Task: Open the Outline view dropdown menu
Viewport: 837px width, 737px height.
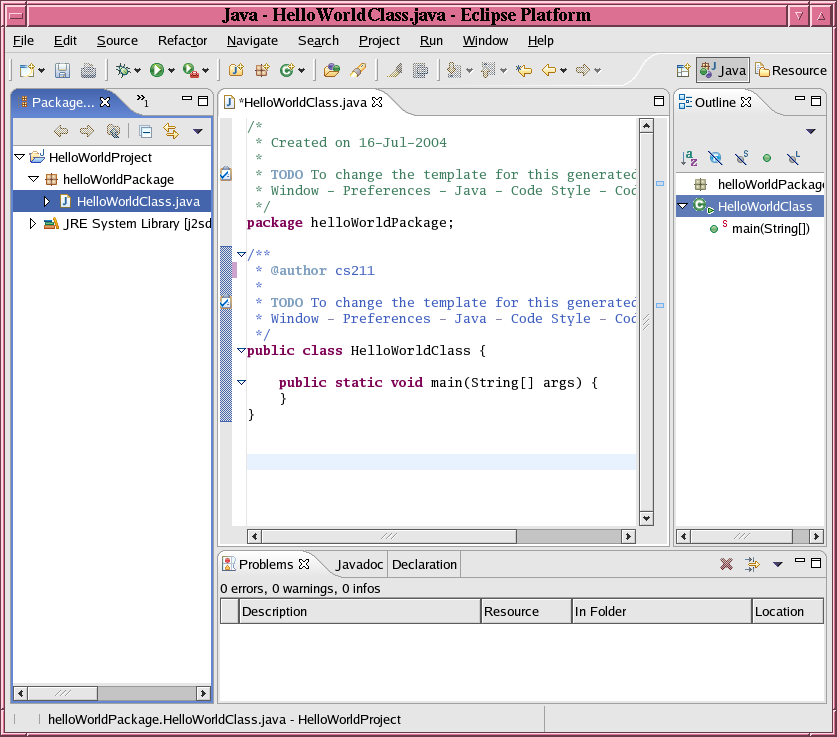Action: pos(811,131)
